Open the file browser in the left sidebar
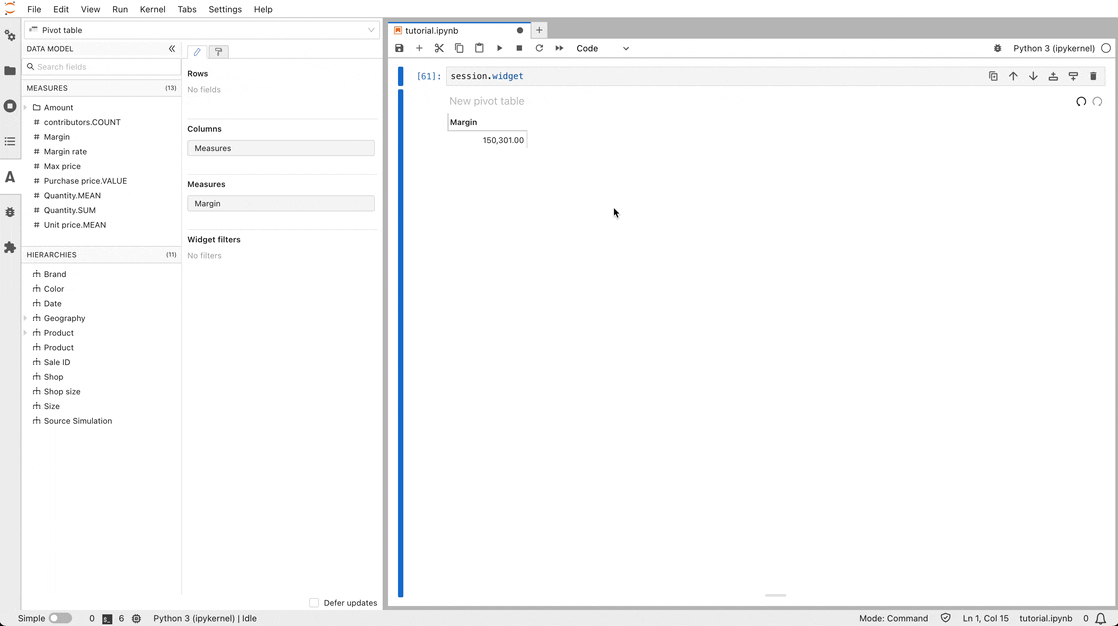This screenshot has height=626, width=1118. [10, 70]
